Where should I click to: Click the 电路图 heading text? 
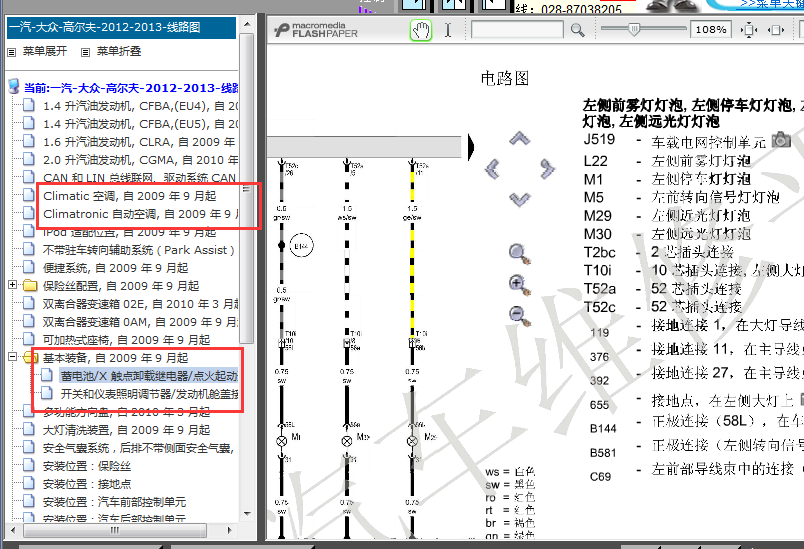pyautogui.click(x=505, y=78)
